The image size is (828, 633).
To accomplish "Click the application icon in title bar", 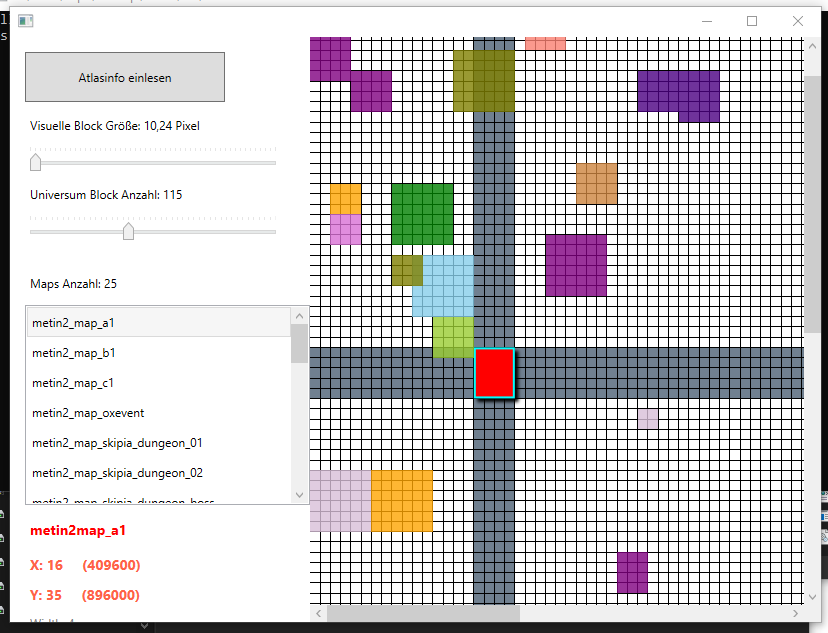I will [25, 21].
